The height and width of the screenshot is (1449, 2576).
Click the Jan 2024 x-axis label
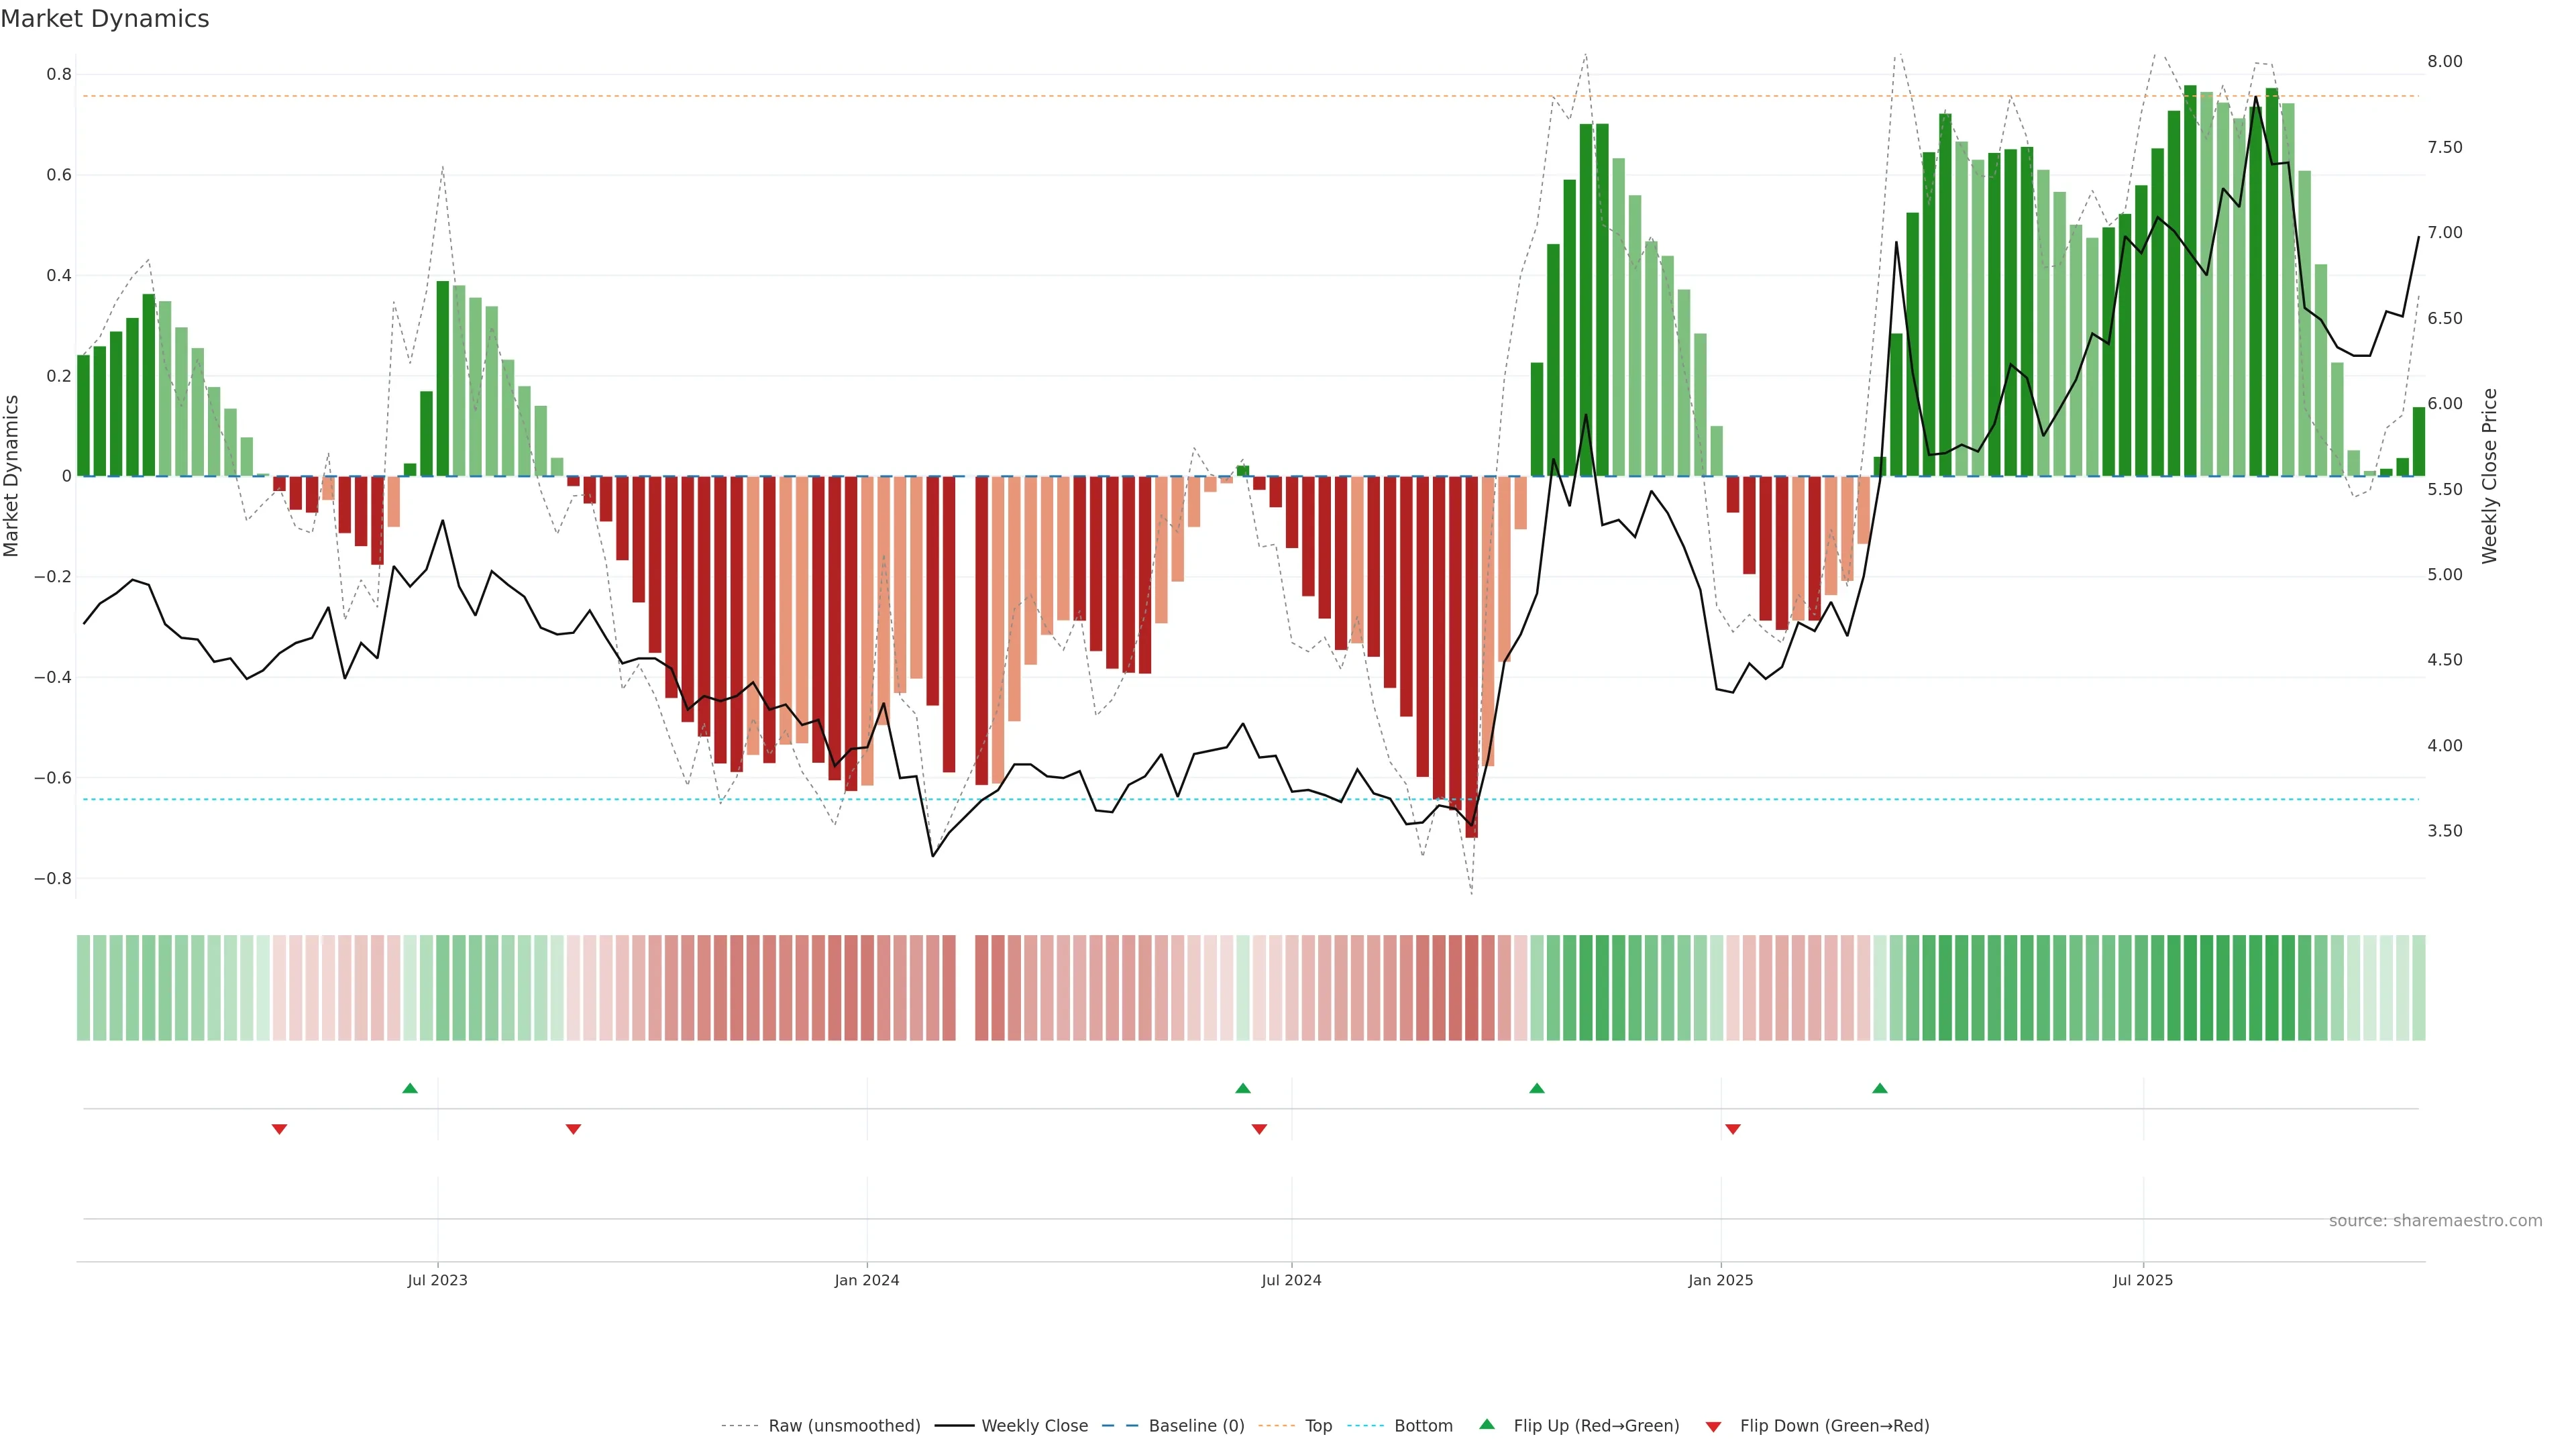tap(867, 1280)
